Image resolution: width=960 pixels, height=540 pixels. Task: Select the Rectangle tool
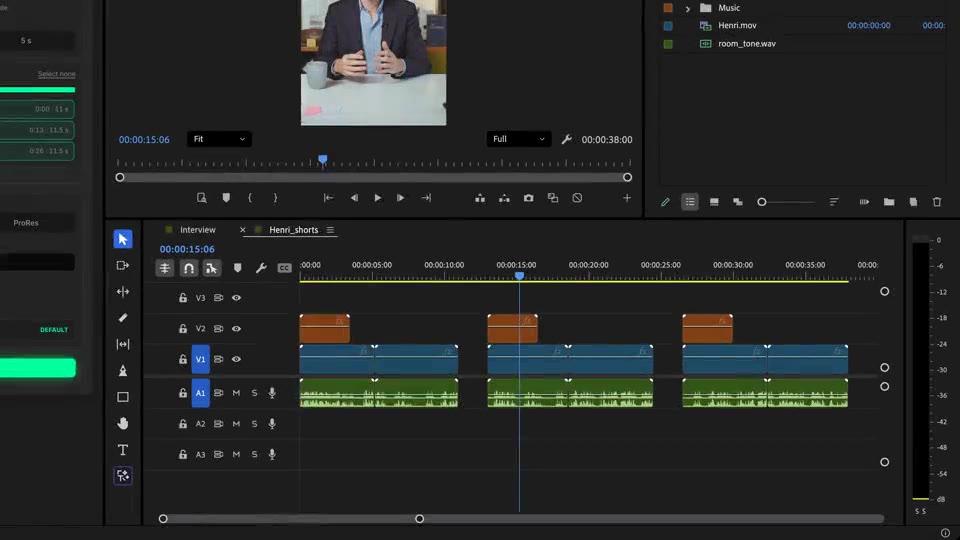122,397
